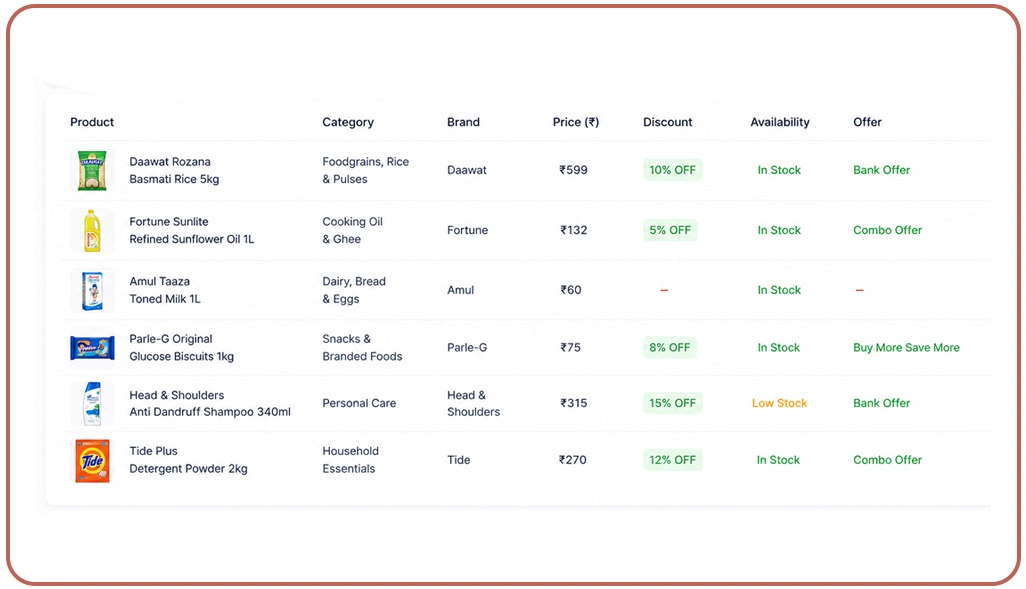Click the Category column header
Screen dimensions: 1026x589
click(348, 122)
